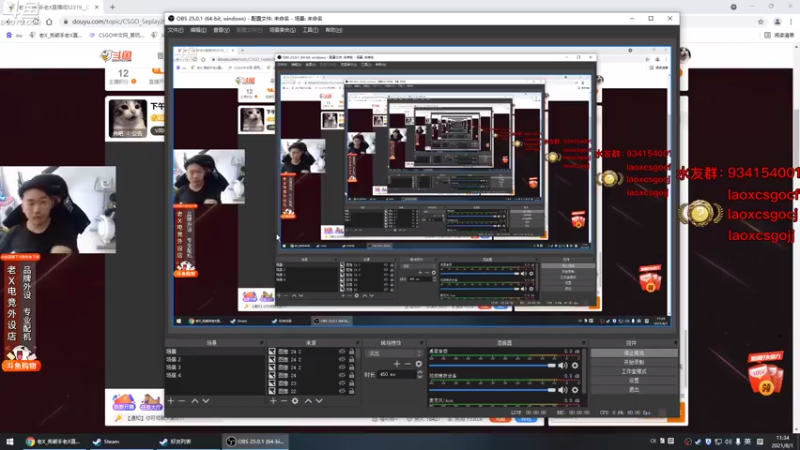Open Chrome from the taskbar

(52, 441)
